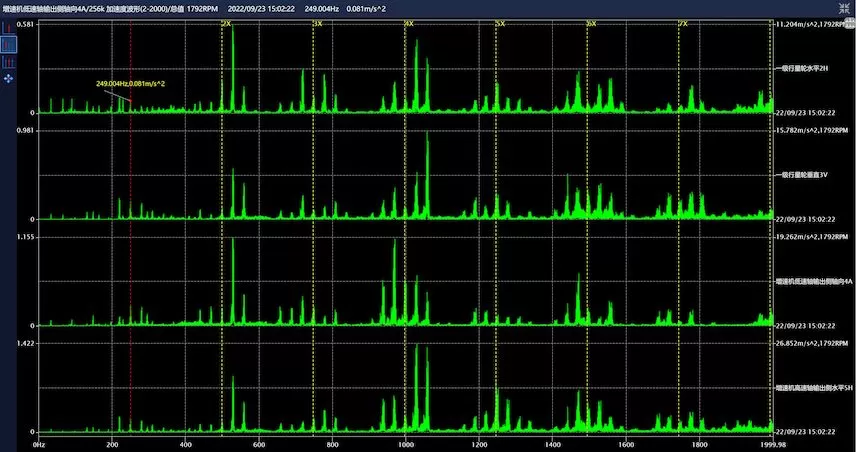Click the 2X harmonic marker label

[x=226, y=22]
